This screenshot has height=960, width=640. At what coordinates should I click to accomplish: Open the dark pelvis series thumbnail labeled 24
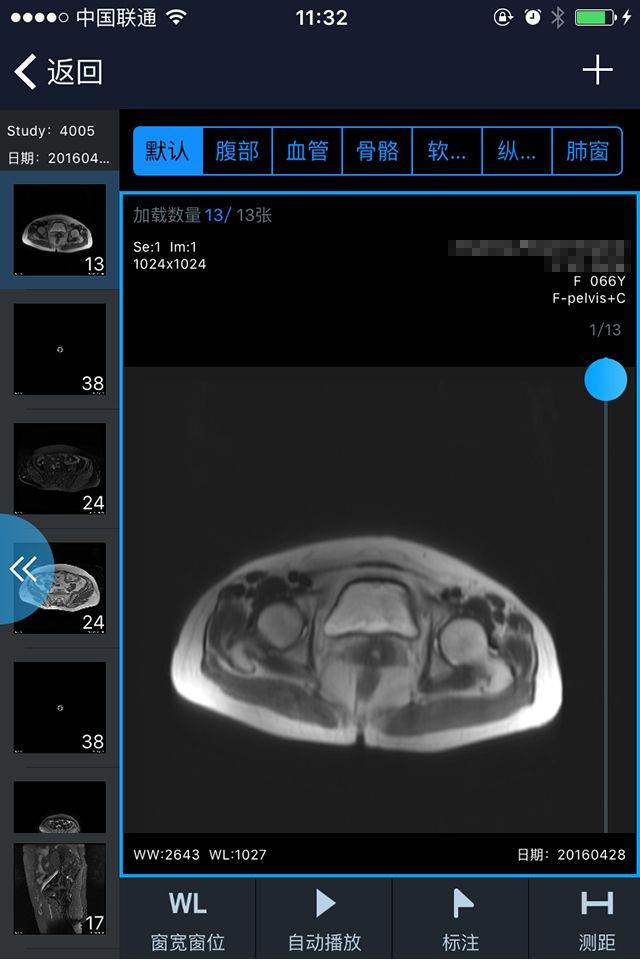click(x=59, y=468)
